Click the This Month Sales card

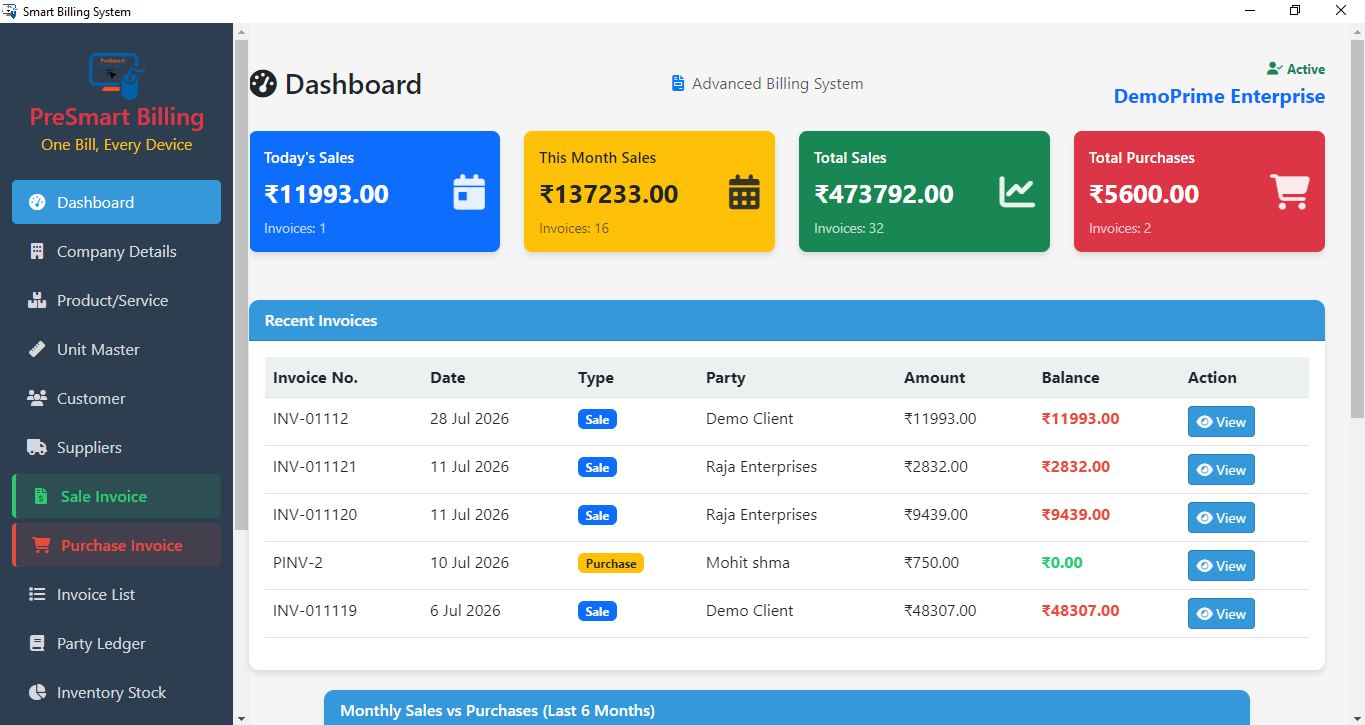coord(649,191)
